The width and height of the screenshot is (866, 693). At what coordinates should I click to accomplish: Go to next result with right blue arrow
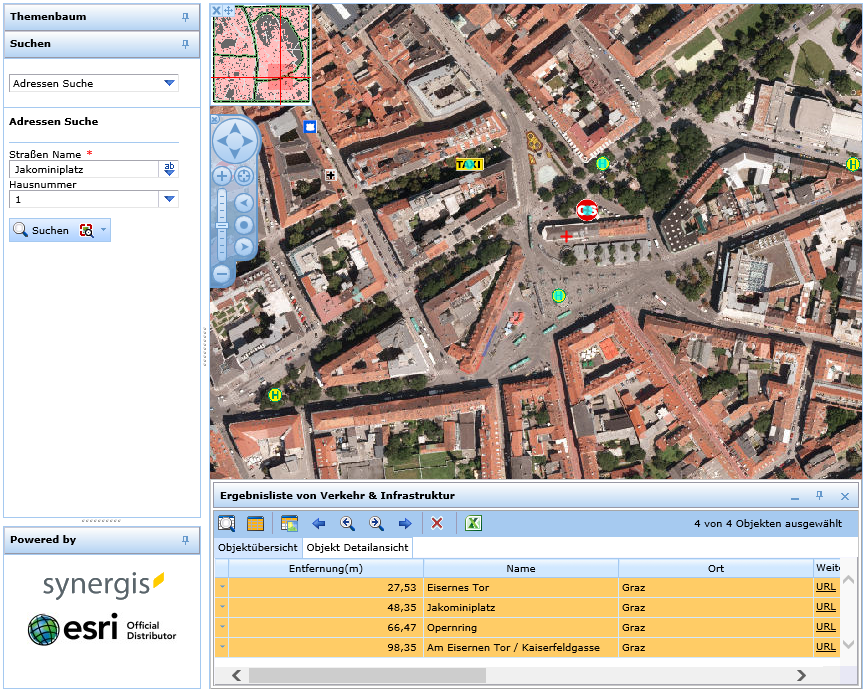coord(405,523)
